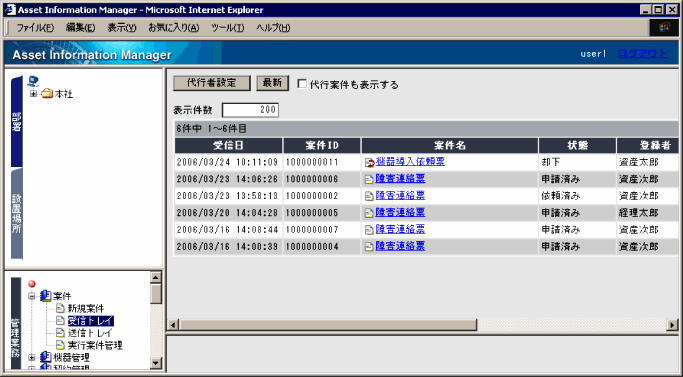Open 機器導入依頼票 case link
The width and height of the screenshot is (683, 377).
pos(410,162)
